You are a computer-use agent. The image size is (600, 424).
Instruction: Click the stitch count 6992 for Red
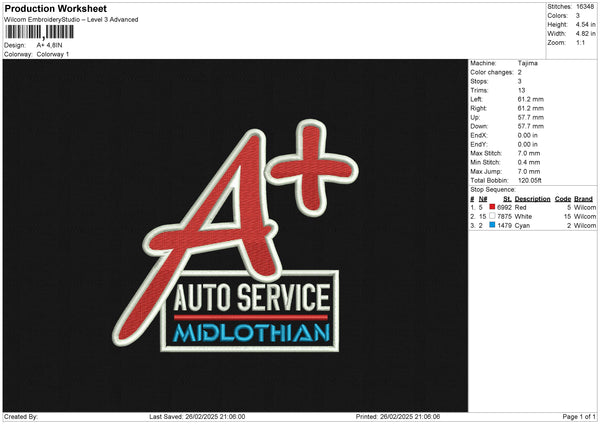(x=504, y=207)
